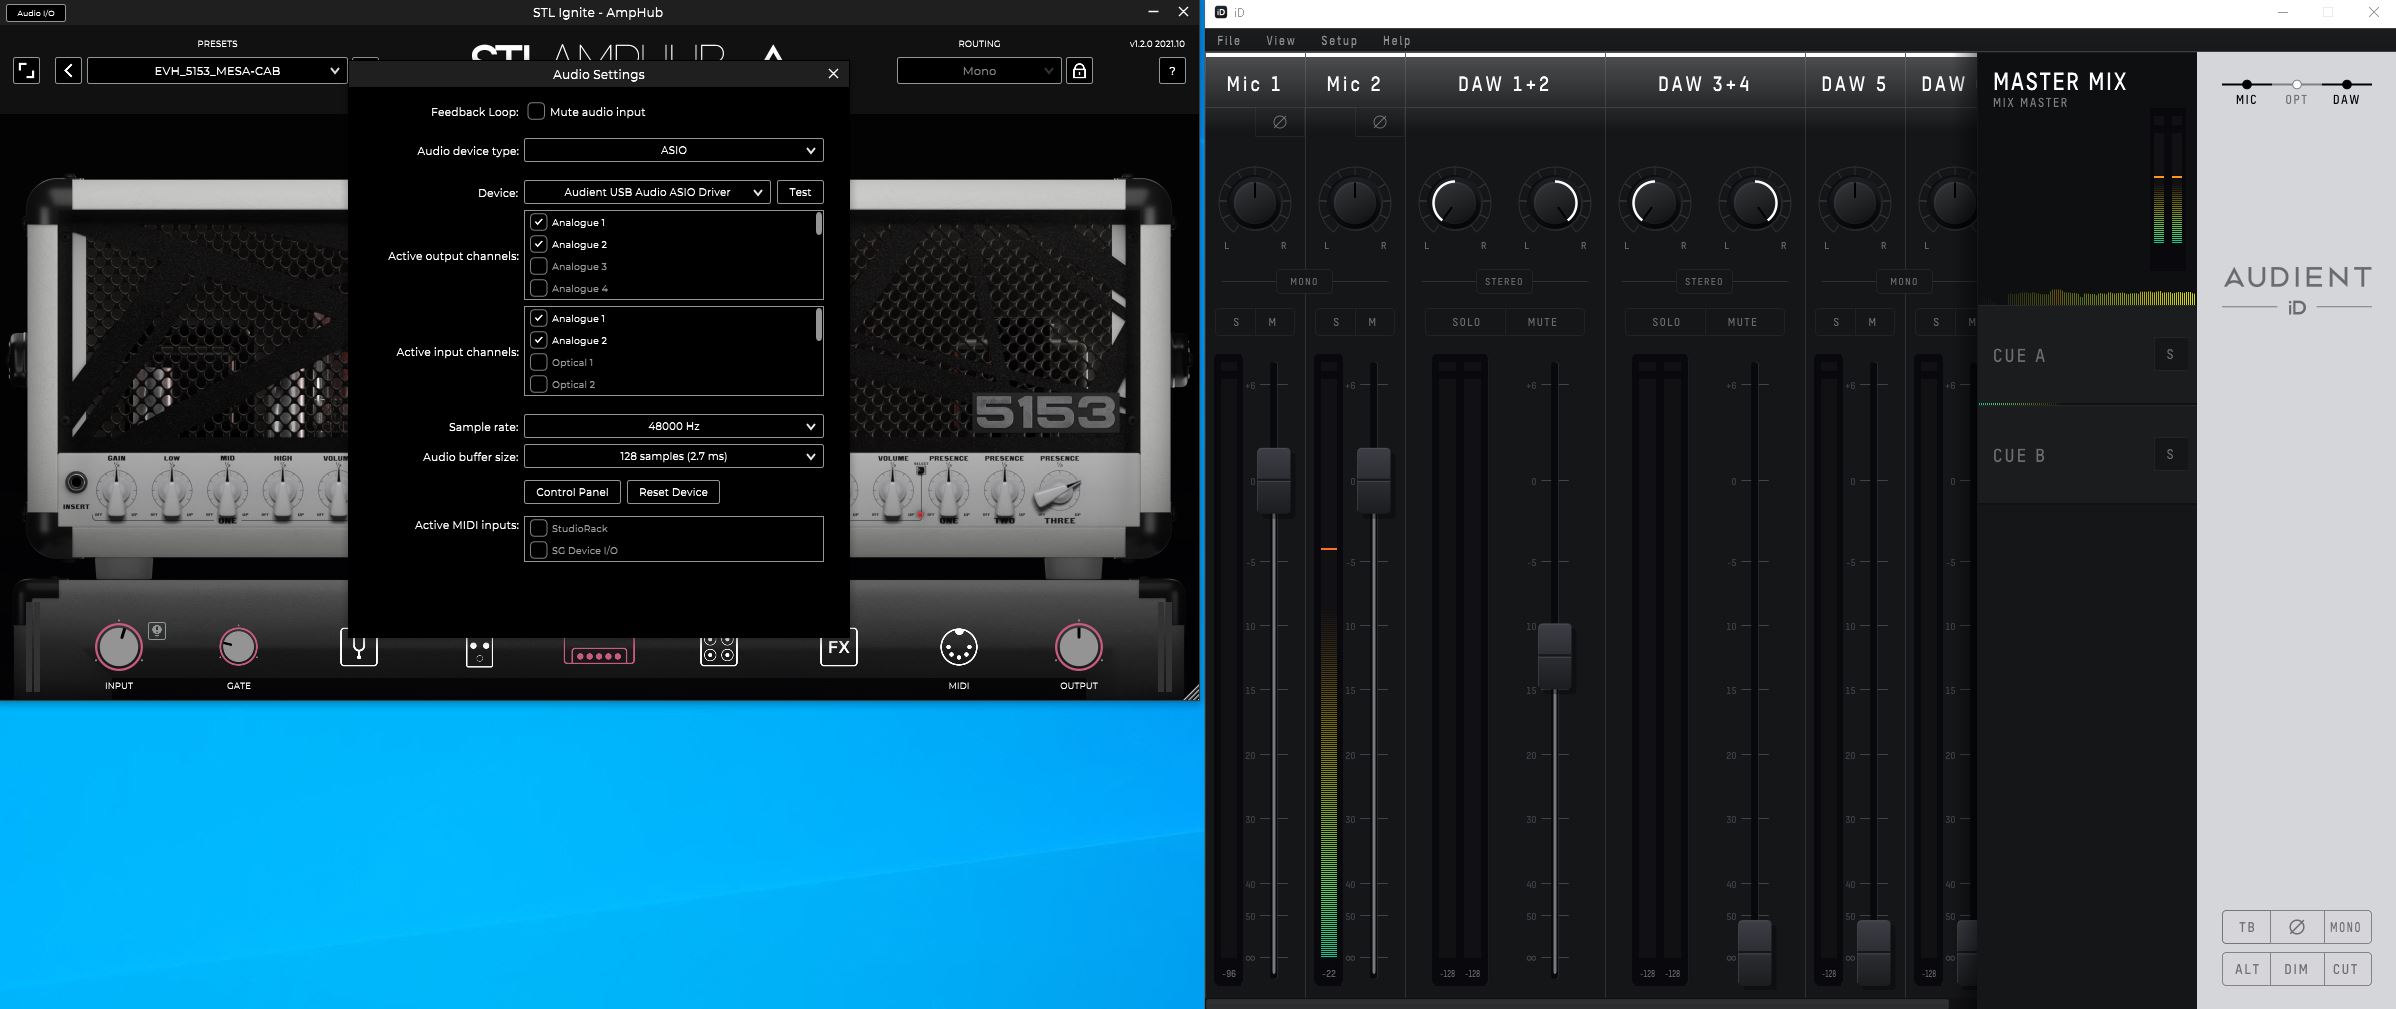This screenshot has height=1009, width=2396.
Task: Solo the DAW 1+2 channel
Action: pyautogui.click(x=1466, y=322)
